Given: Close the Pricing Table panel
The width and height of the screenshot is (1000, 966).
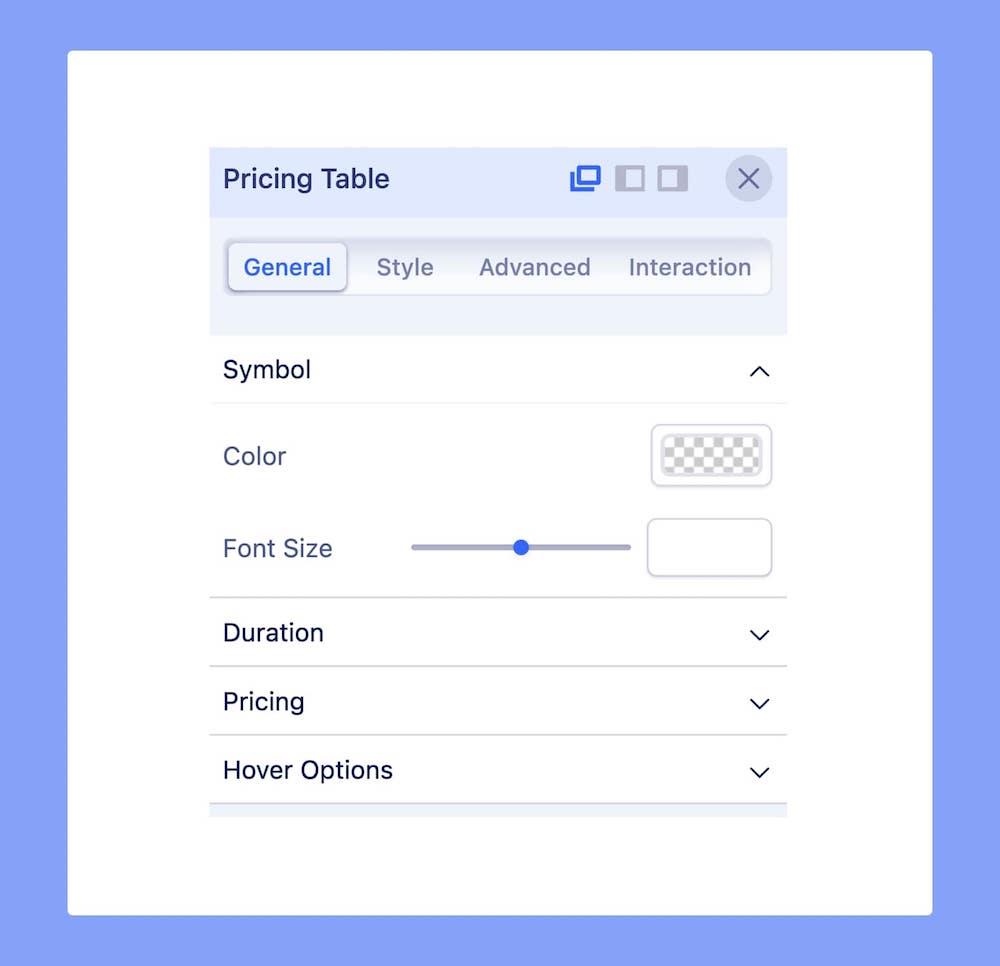Looking at the screenshot, I should (748, 179).
